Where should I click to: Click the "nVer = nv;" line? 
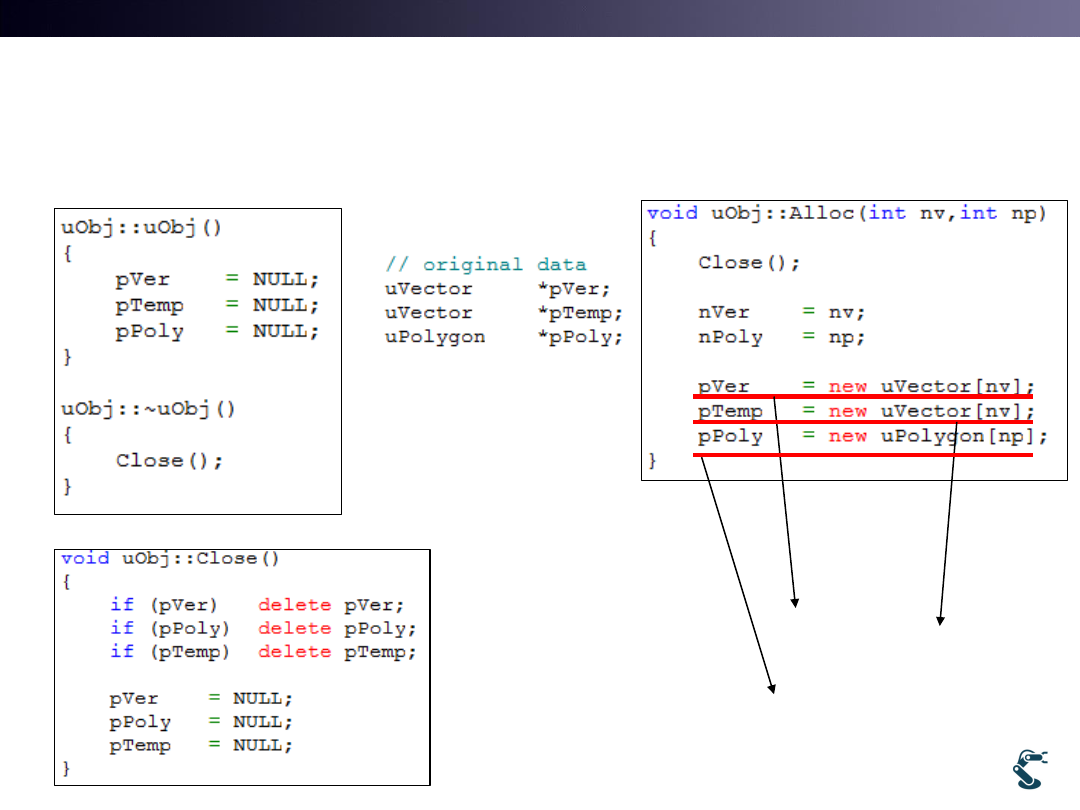770,312
